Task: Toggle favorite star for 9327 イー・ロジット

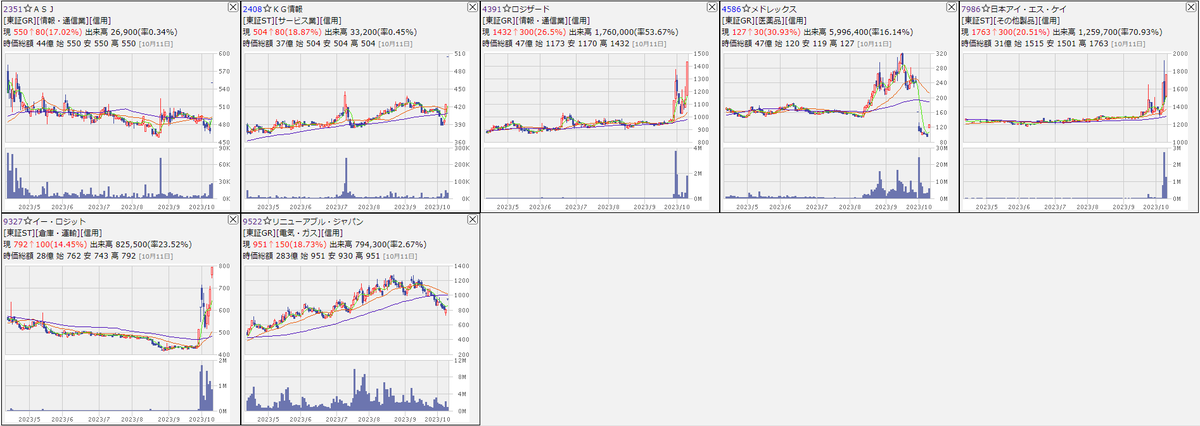Action: click(x=27, y=220)
